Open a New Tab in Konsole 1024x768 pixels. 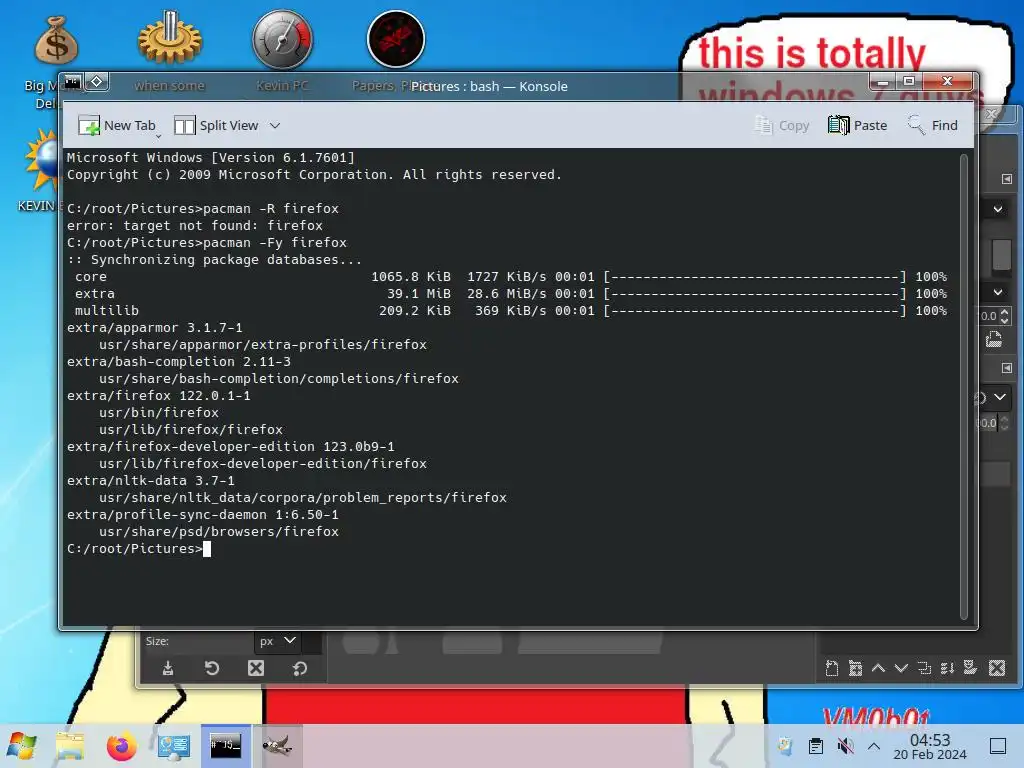[x=116, y=125]
